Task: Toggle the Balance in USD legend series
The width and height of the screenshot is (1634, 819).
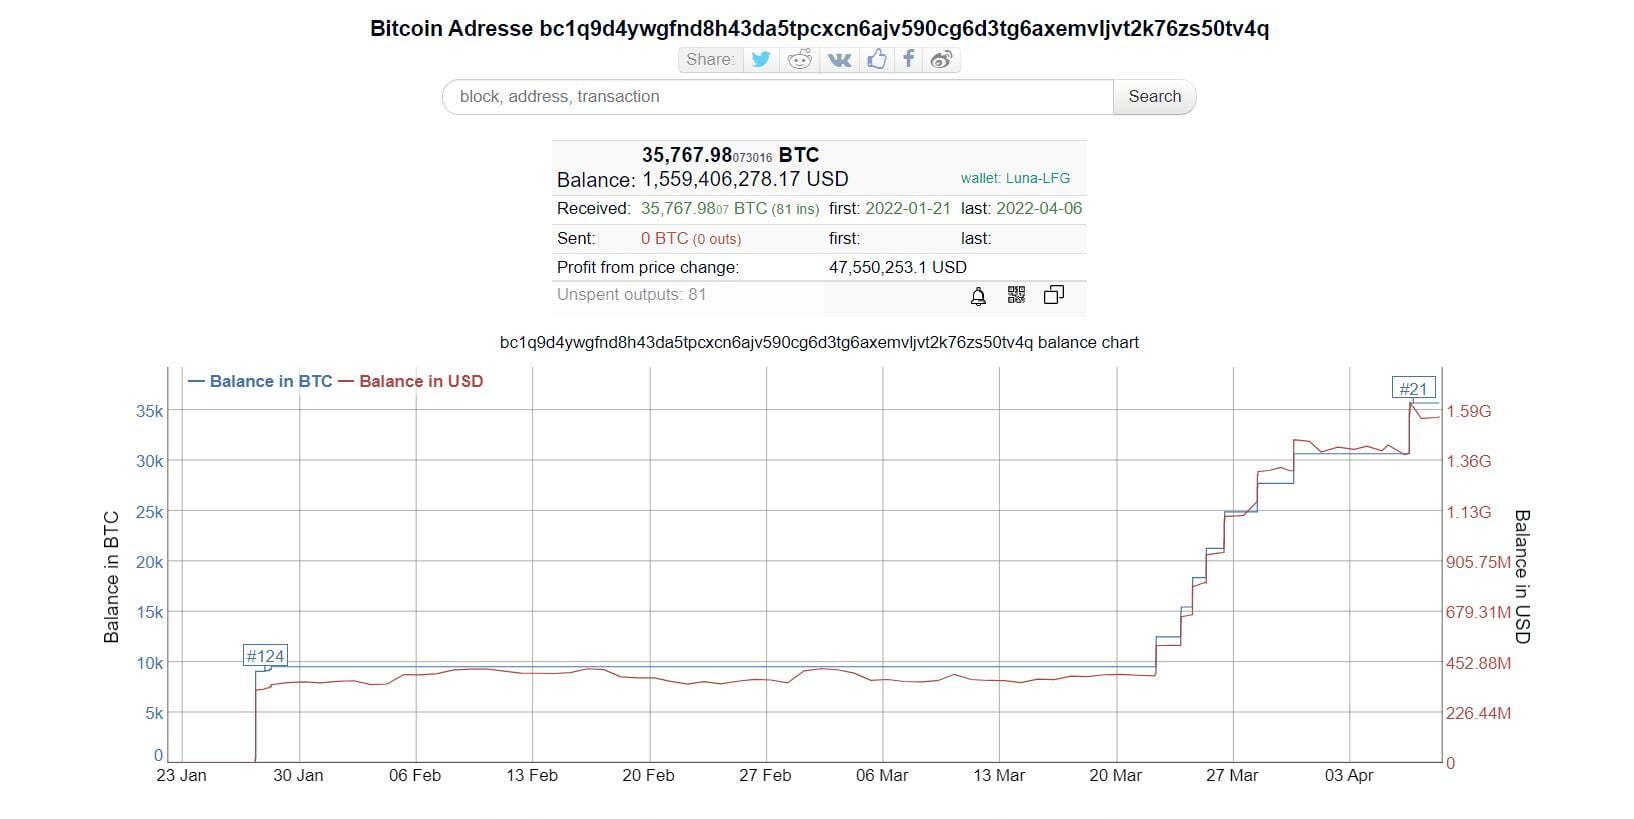Action: [x=411, y=381]
